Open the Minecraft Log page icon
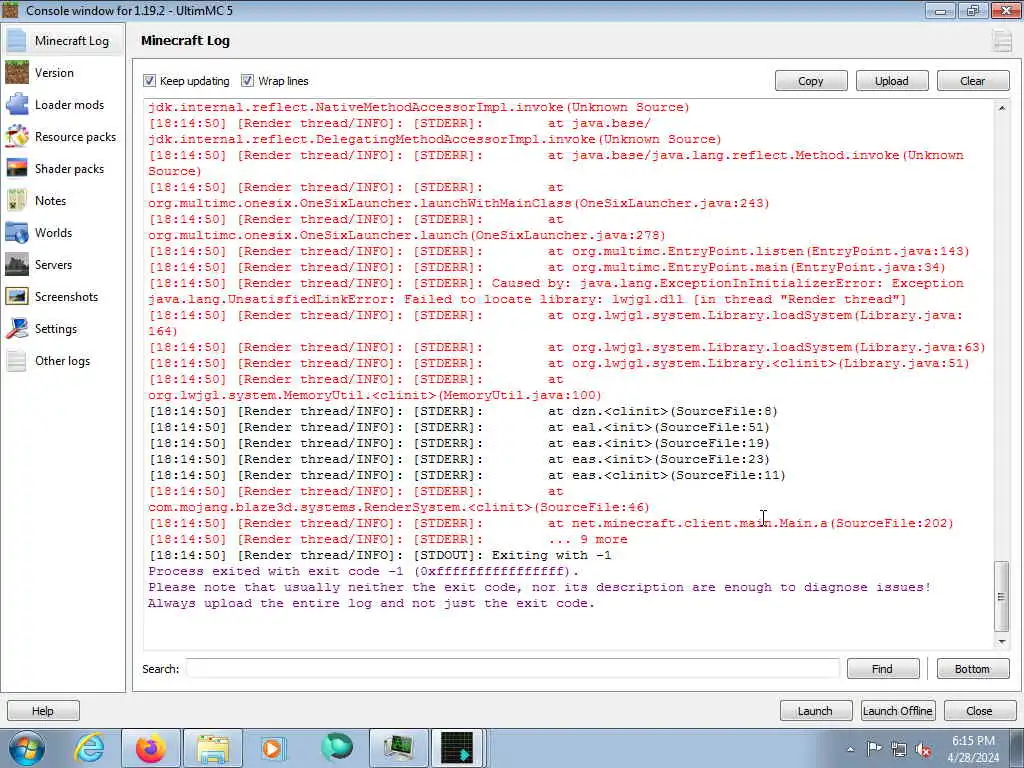 pyautogui.click(x=17, y=40)
